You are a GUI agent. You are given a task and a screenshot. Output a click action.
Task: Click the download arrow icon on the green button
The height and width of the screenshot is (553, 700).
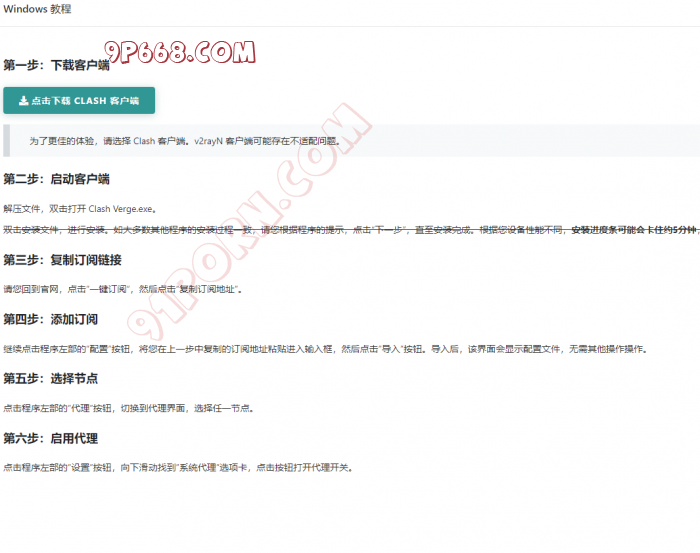click(x=24, y=101)
